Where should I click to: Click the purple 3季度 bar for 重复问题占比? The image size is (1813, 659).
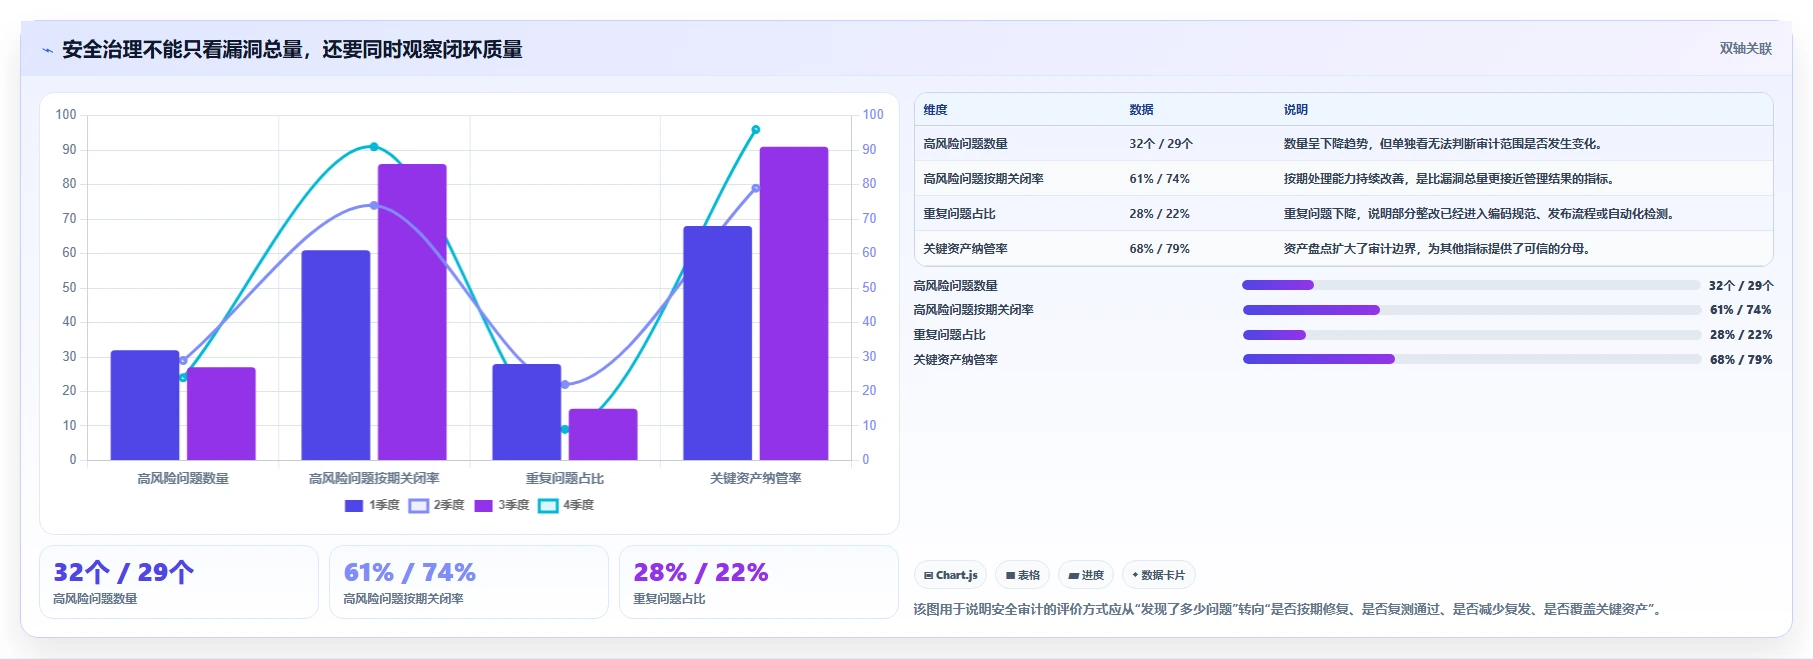click(603, 434)
